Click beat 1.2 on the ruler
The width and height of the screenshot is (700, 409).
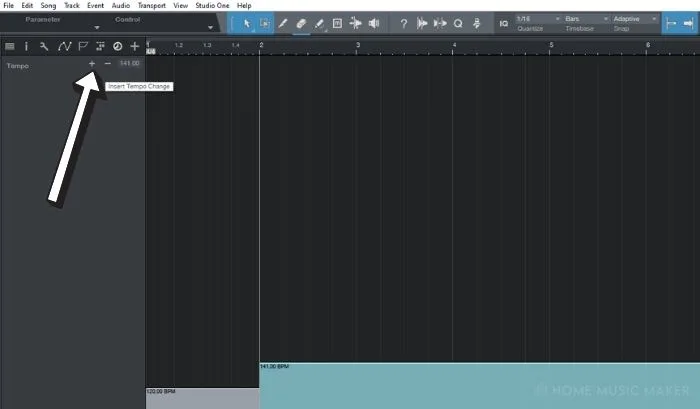tap(179, 45)
